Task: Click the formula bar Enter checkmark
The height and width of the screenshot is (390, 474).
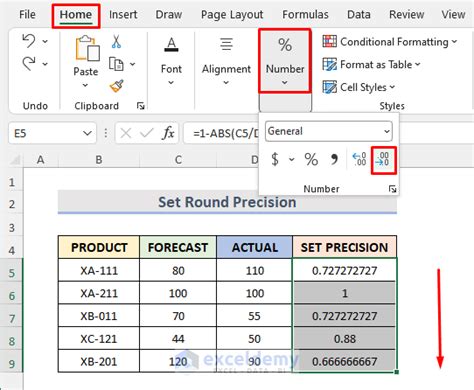Action: pyautogui.click(x=146, y=133)
